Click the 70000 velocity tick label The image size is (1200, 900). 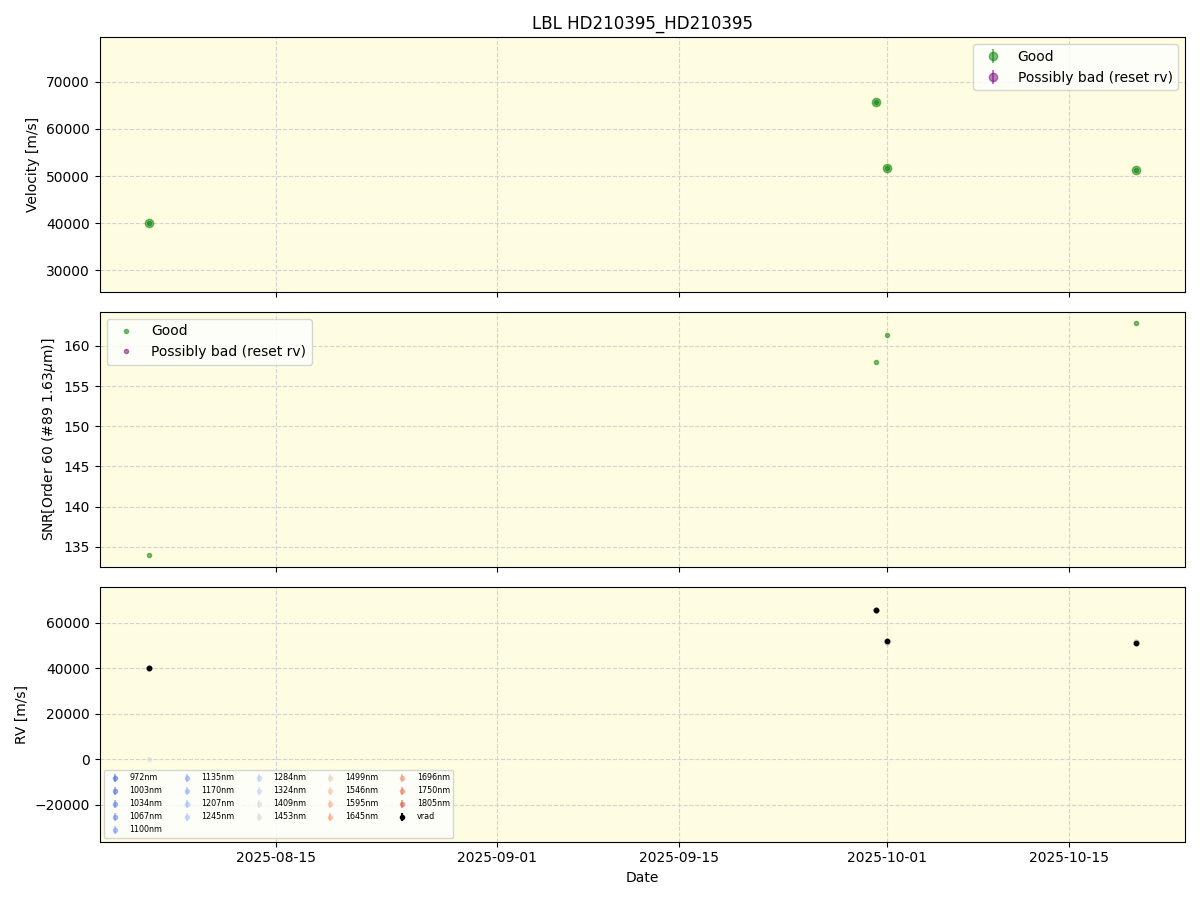coord(70,82)
